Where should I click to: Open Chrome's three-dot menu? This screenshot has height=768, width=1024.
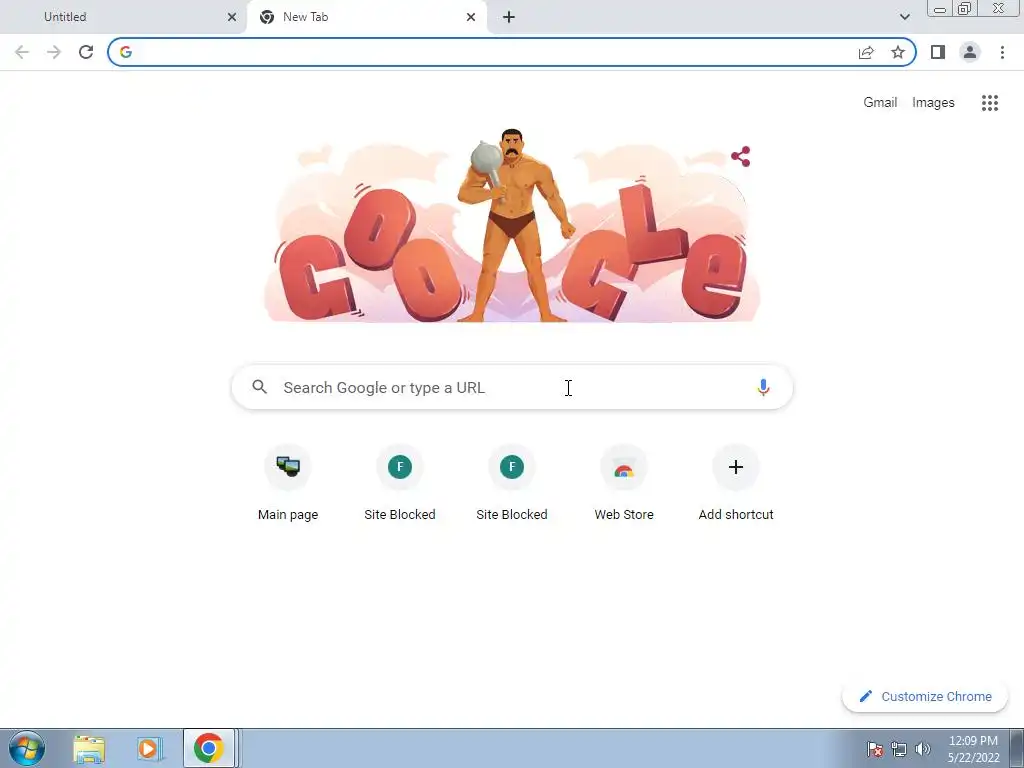1002,52
